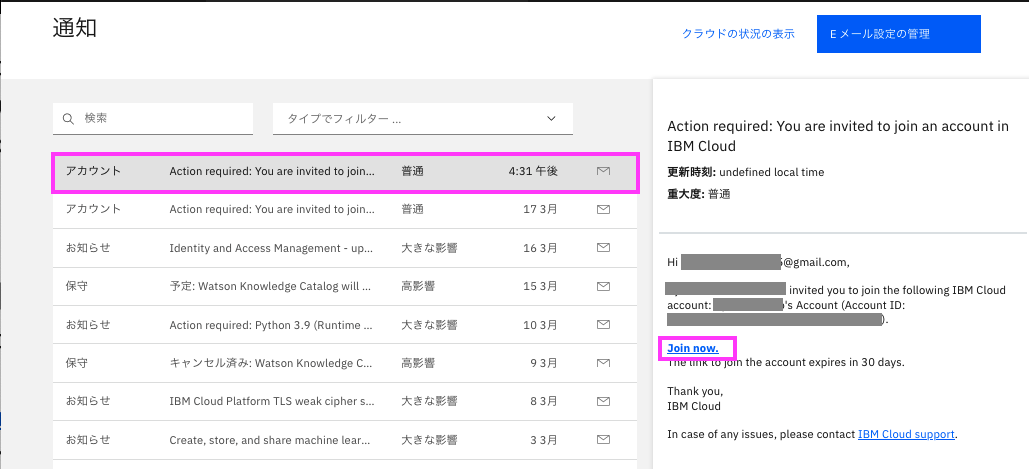Click the 通知 page heading
The image size is (1029, 469).
pos(75,28)
